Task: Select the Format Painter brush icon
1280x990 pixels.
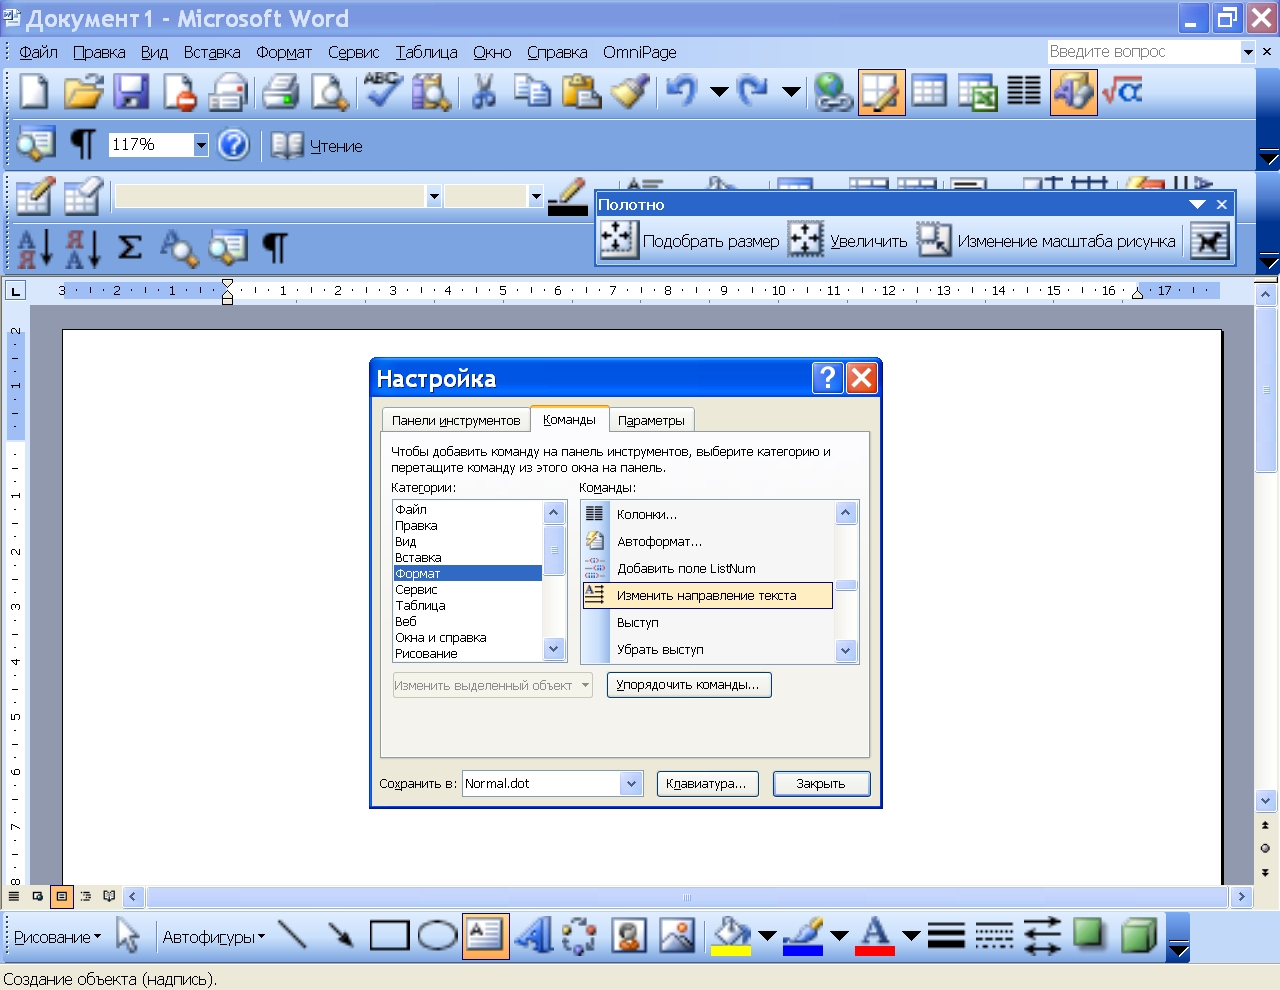Action: tap(630, 93)
